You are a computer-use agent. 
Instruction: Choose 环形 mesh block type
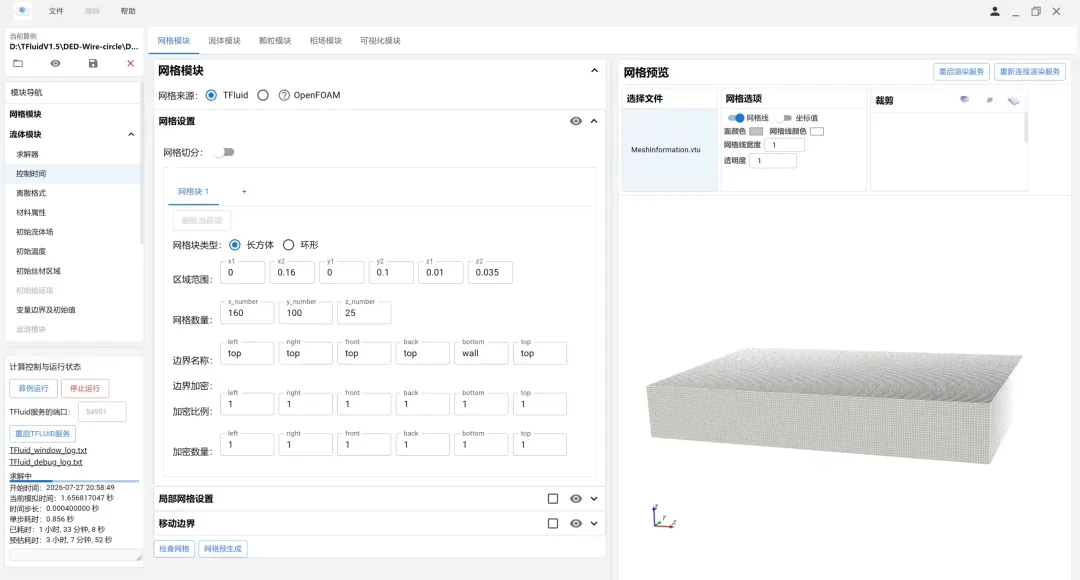click(289, 245)
